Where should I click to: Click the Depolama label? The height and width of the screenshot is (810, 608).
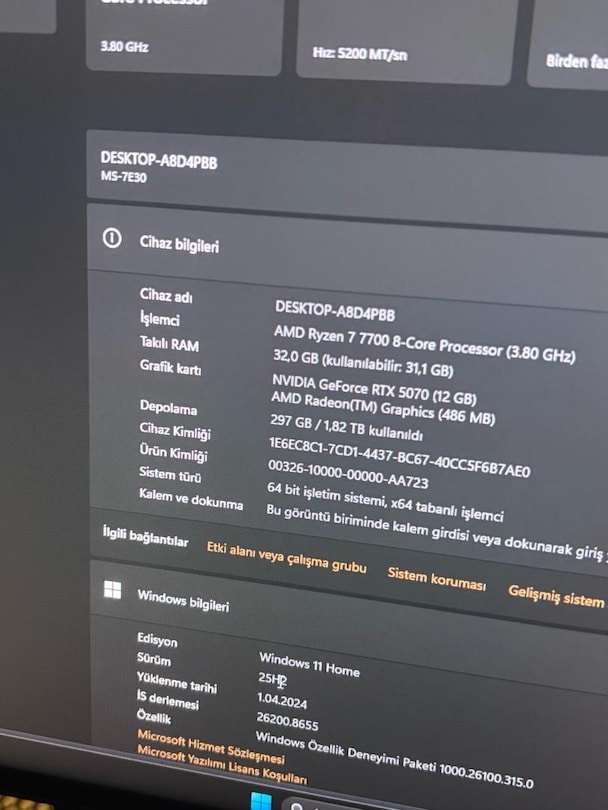click(168, 407)
